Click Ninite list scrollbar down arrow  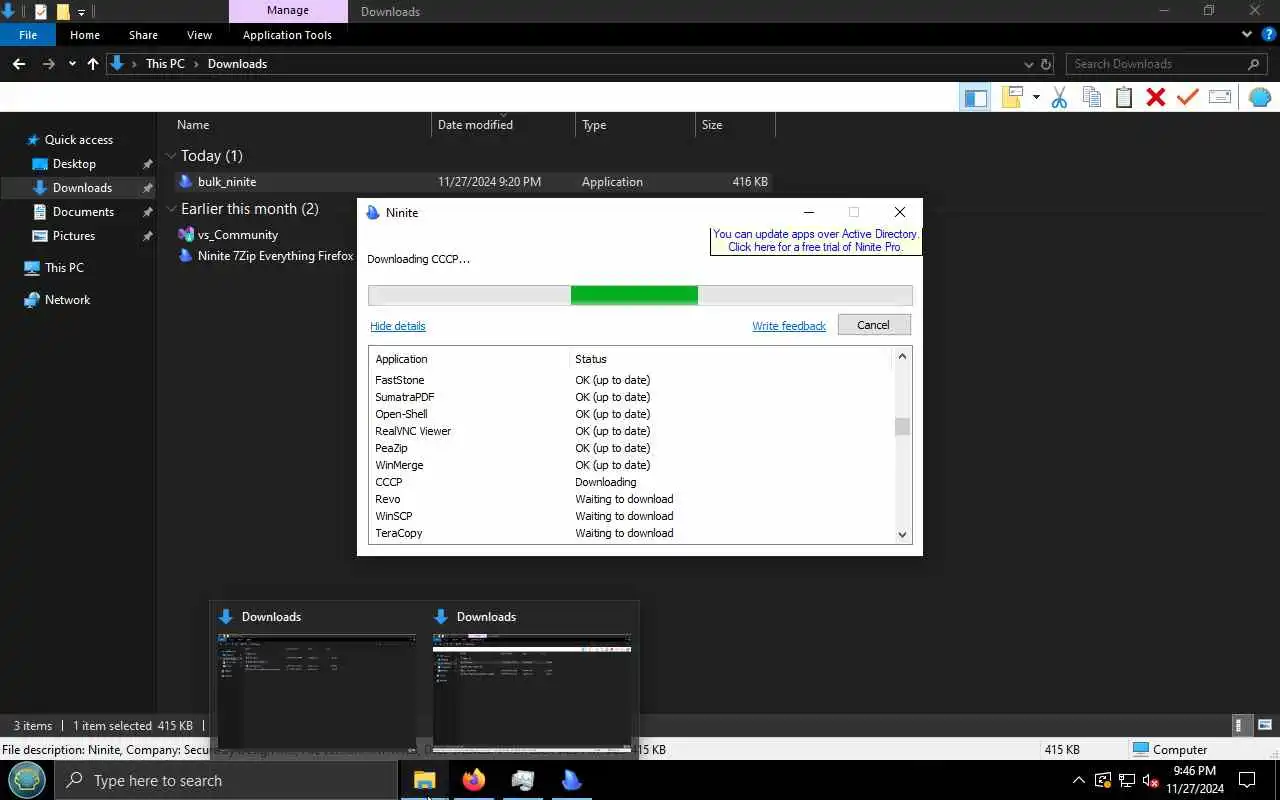pos(902,535)
